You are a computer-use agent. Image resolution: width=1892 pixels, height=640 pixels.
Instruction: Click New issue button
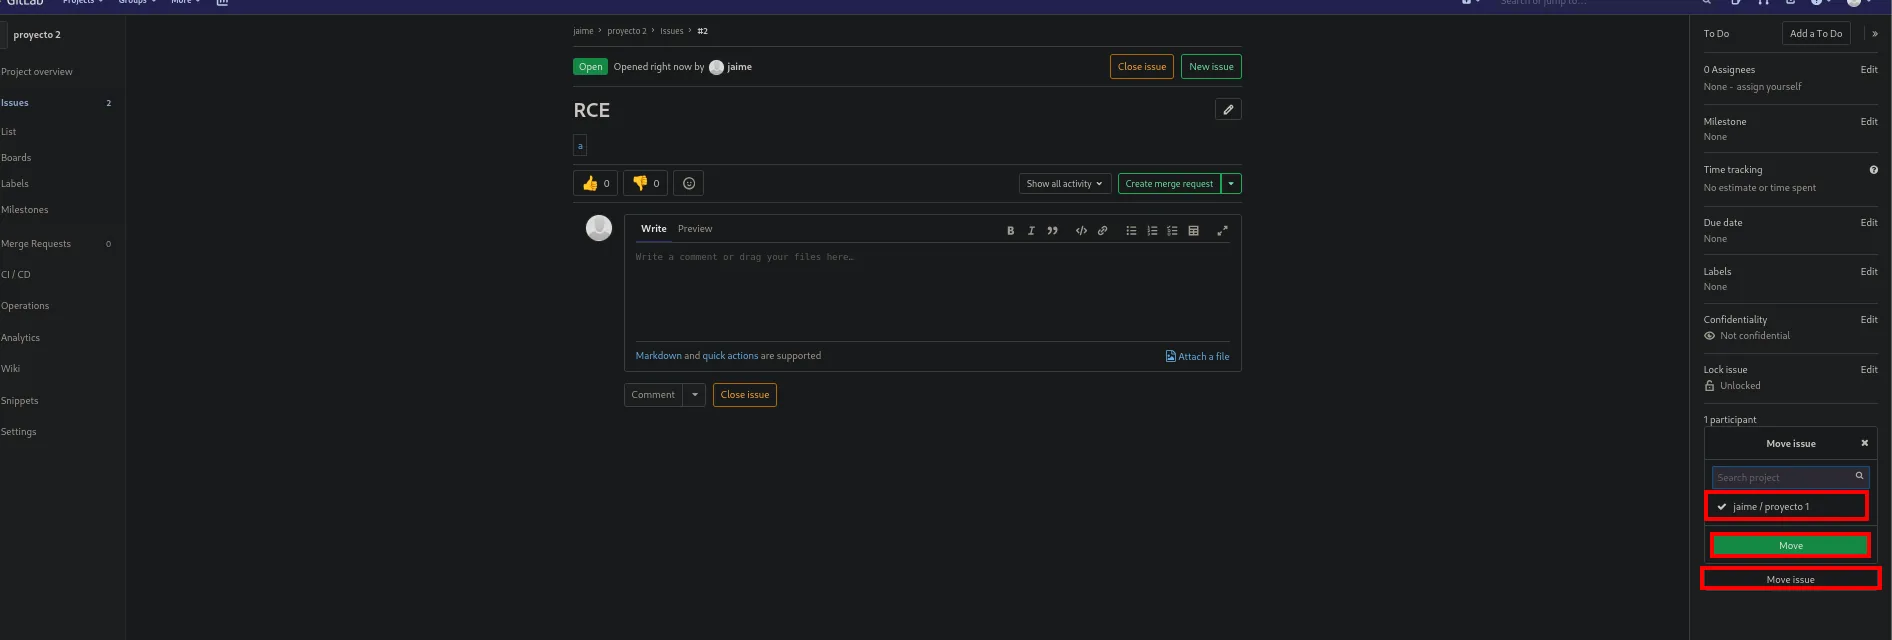[1211, 67]
